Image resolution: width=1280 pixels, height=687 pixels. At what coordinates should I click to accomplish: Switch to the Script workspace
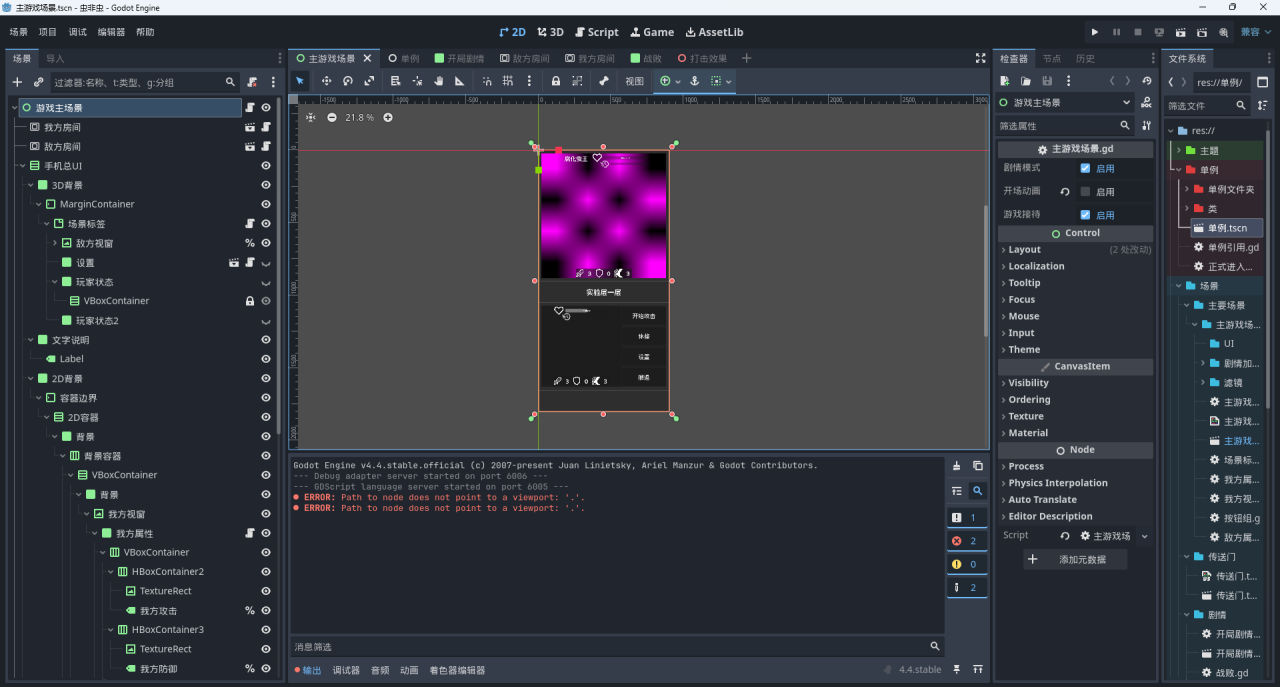596,32
